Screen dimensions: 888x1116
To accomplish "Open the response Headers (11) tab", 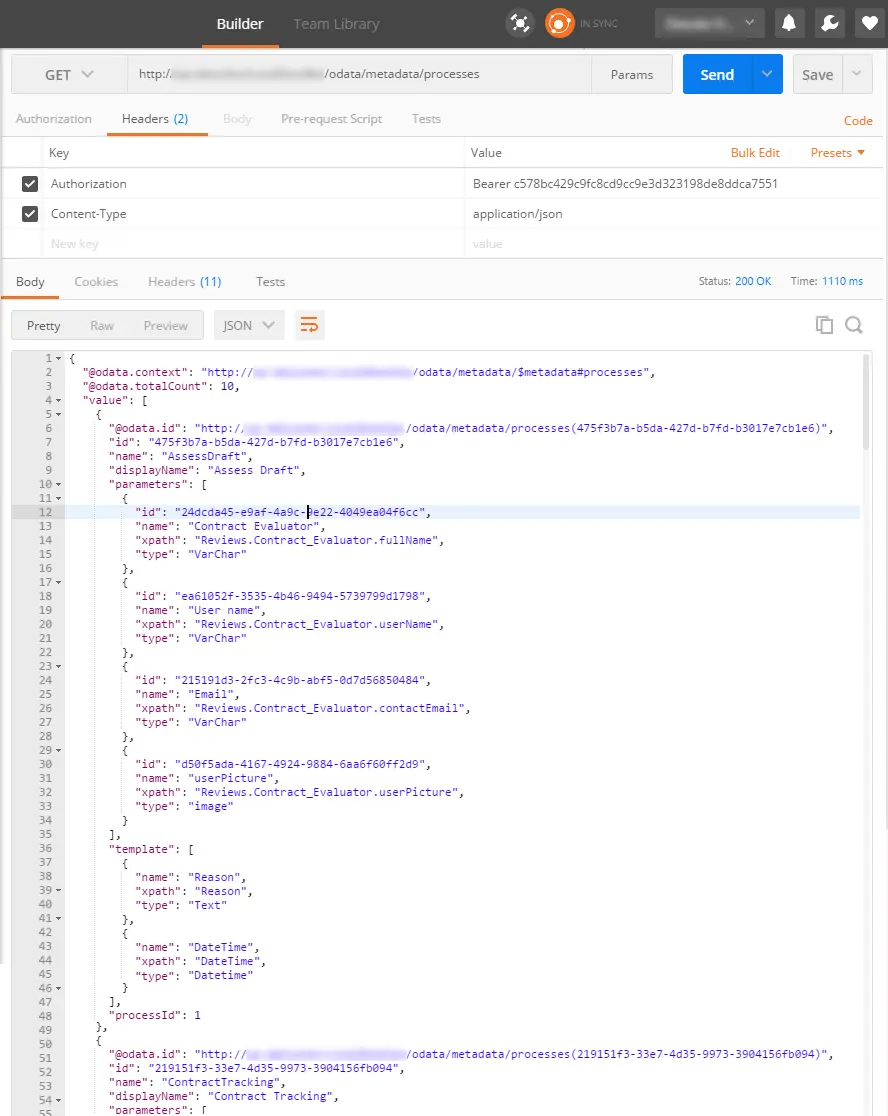I will click(185, 282).
